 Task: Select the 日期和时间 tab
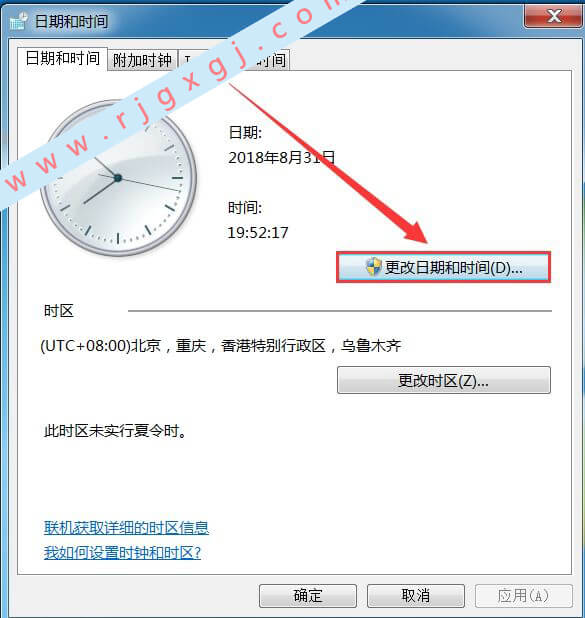[x=62, y=59]
